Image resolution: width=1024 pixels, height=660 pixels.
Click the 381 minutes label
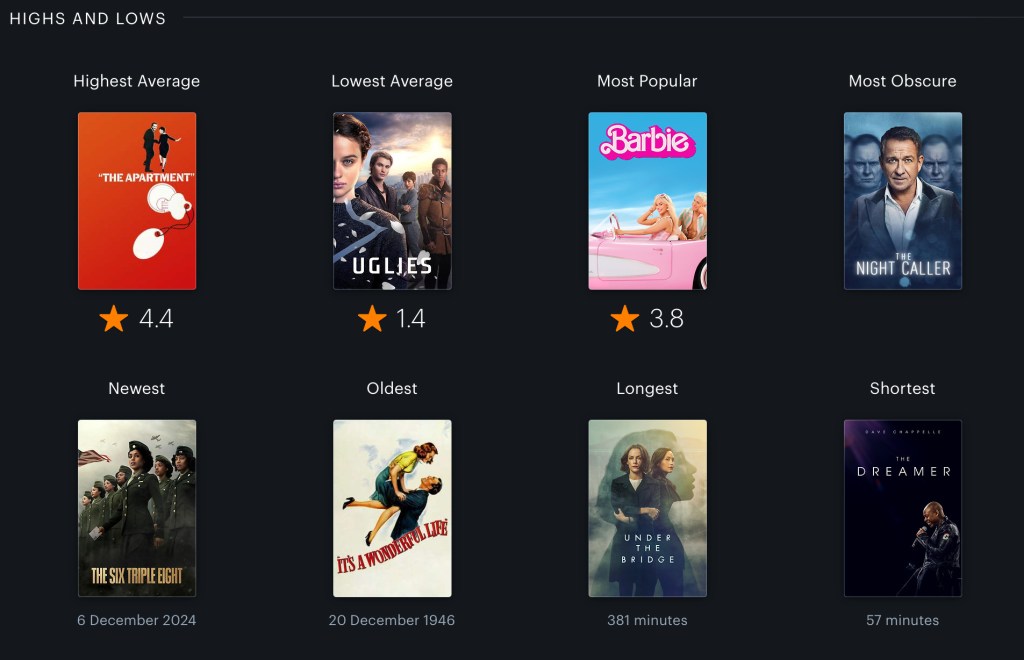pyautogui.click(x=647, y=620)
